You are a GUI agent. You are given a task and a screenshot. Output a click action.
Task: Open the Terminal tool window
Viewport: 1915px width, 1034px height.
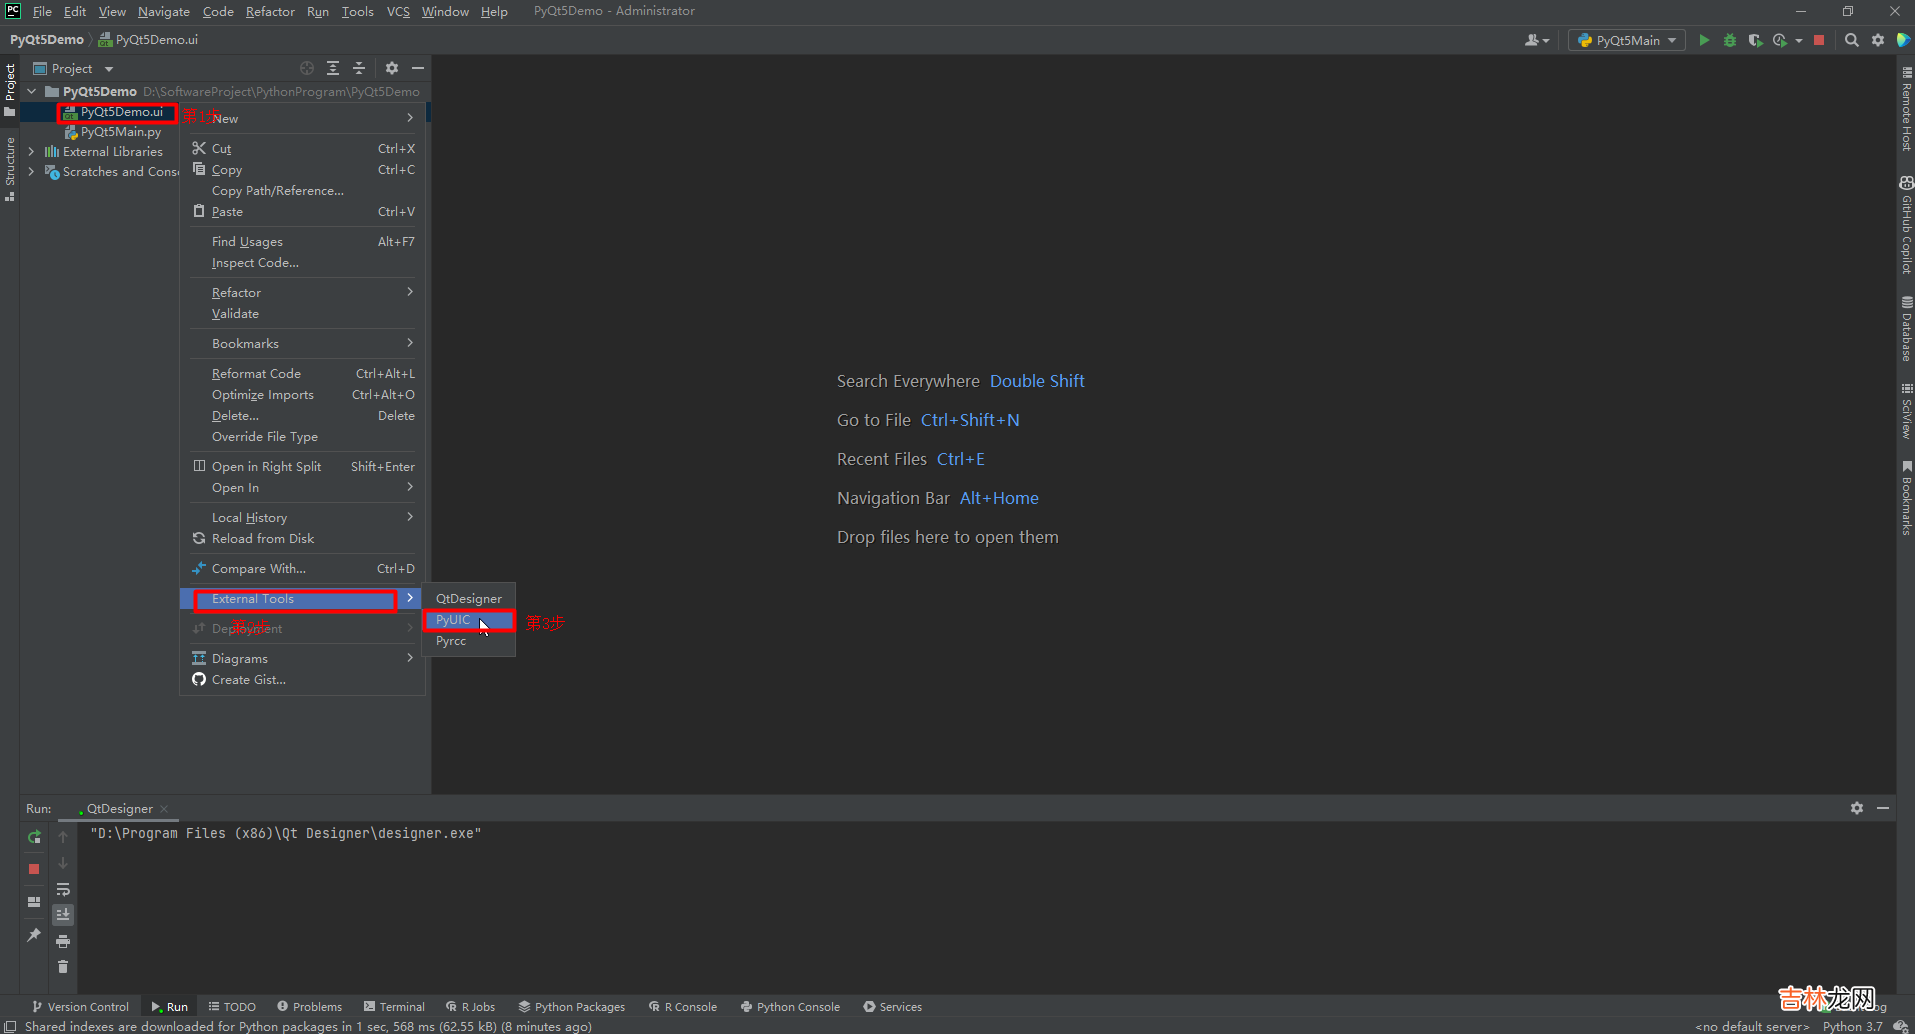tap(394, 1007)
